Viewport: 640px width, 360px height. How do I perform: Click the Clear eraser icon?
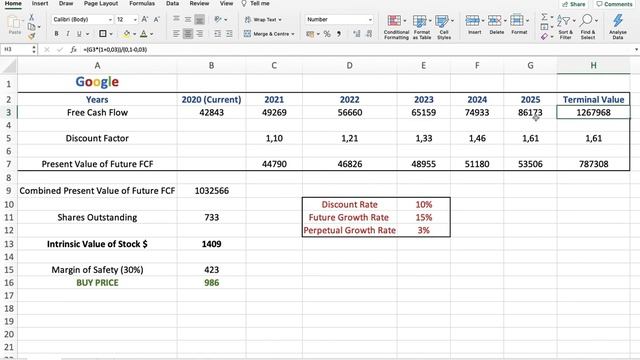click(544, 36)
